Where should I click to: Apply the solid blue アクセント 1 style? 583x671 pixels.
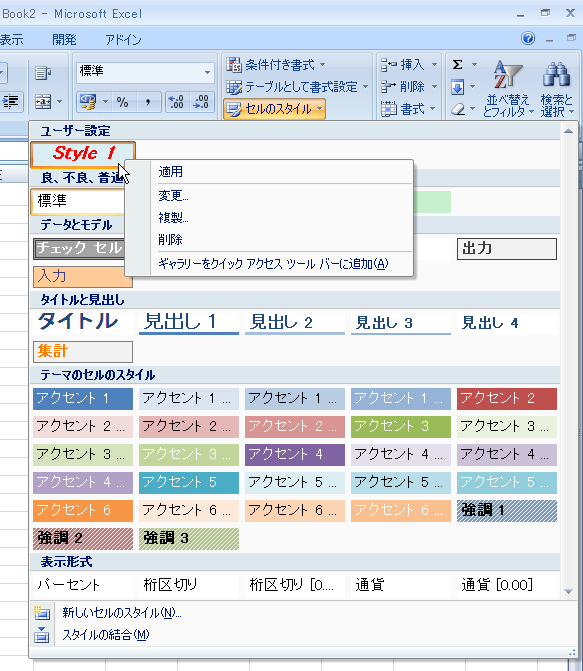(83, 398)
